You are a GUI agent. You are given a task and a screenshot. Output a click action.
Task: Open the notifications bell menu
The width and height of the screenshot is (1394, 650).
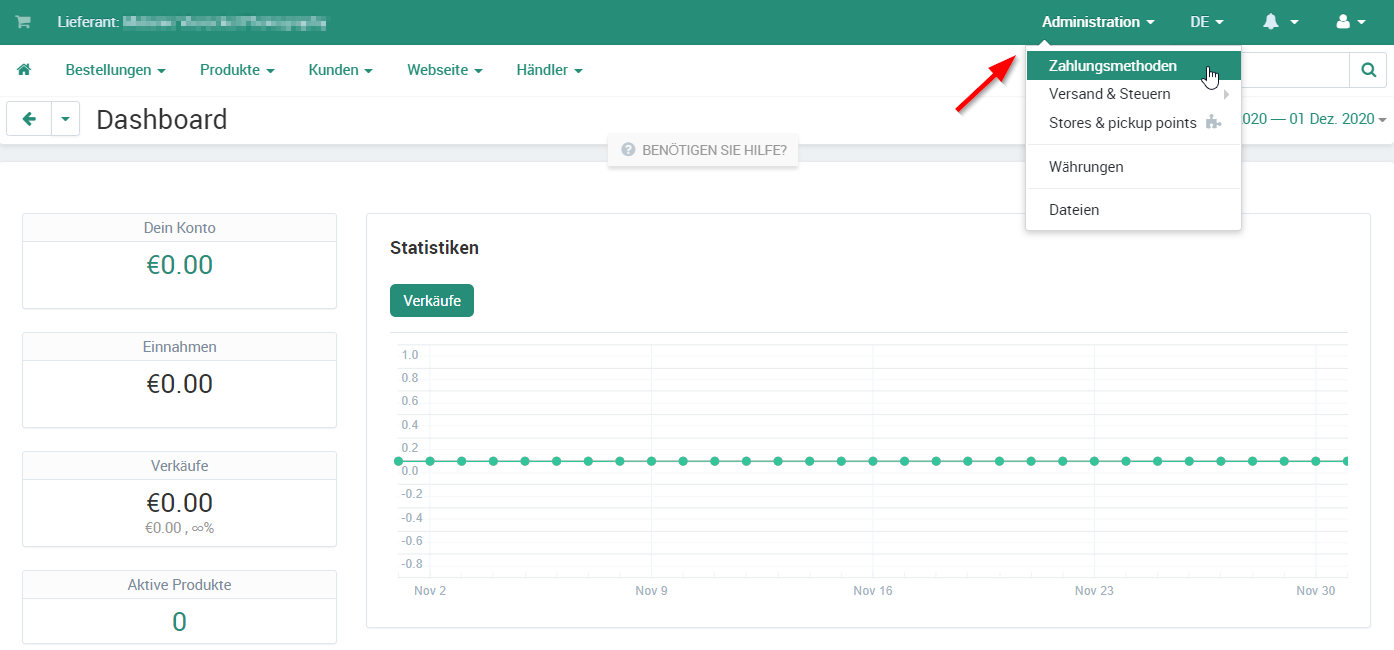(1281, 22)
